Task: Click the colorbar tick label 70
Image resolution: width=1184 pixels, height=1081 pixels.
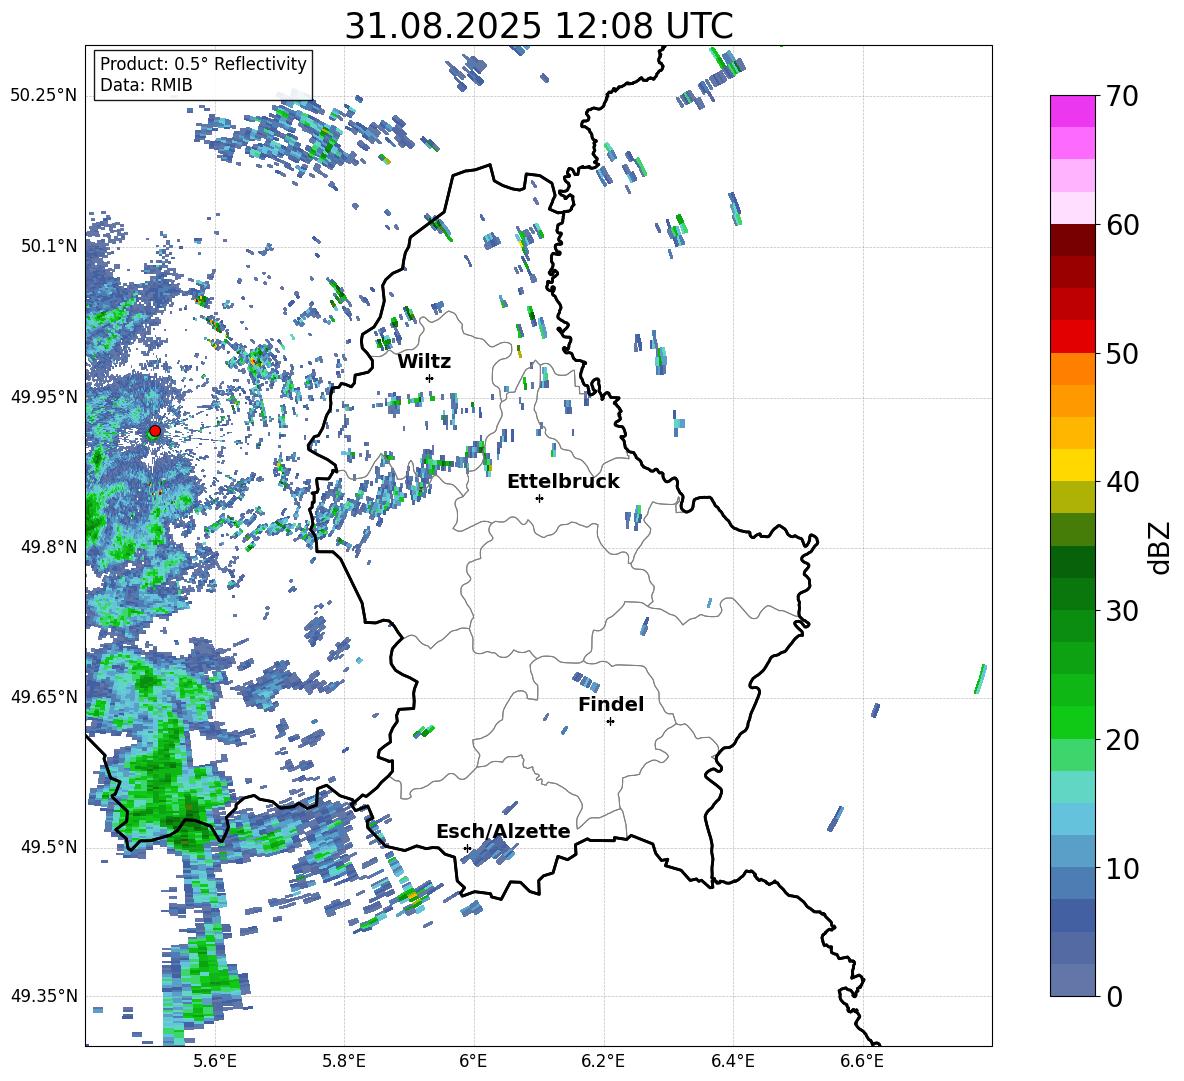Action: (1122, 97)
